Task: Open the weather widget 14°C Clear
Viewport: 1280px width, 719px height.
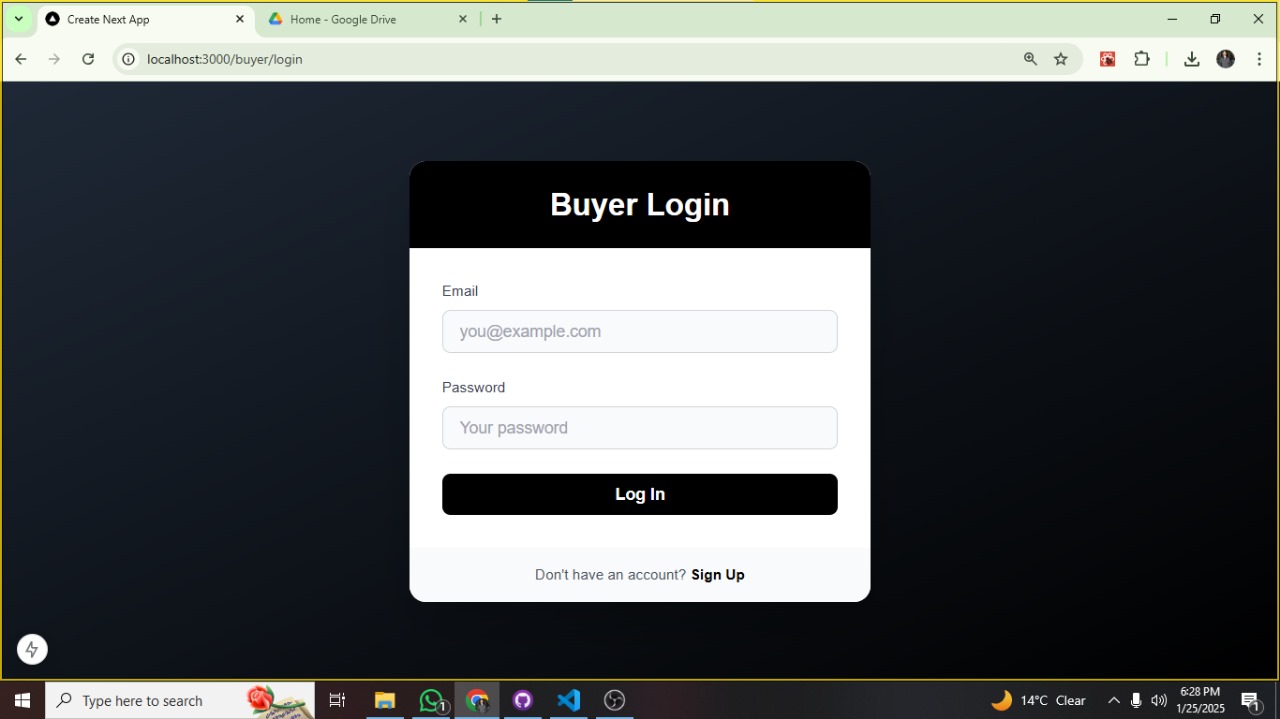Action: (x=1038, y=700)
